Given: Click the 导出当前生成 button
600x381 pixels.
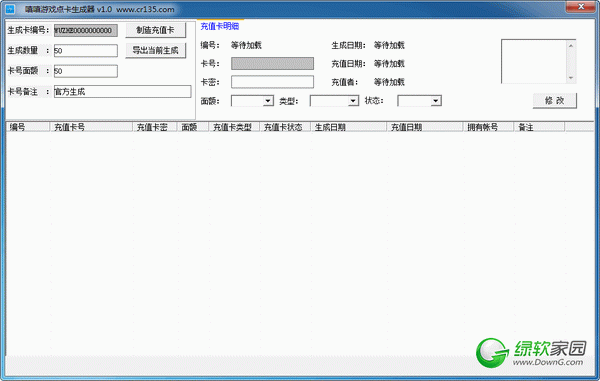Looking at the screenshot, I should (155, 50).
